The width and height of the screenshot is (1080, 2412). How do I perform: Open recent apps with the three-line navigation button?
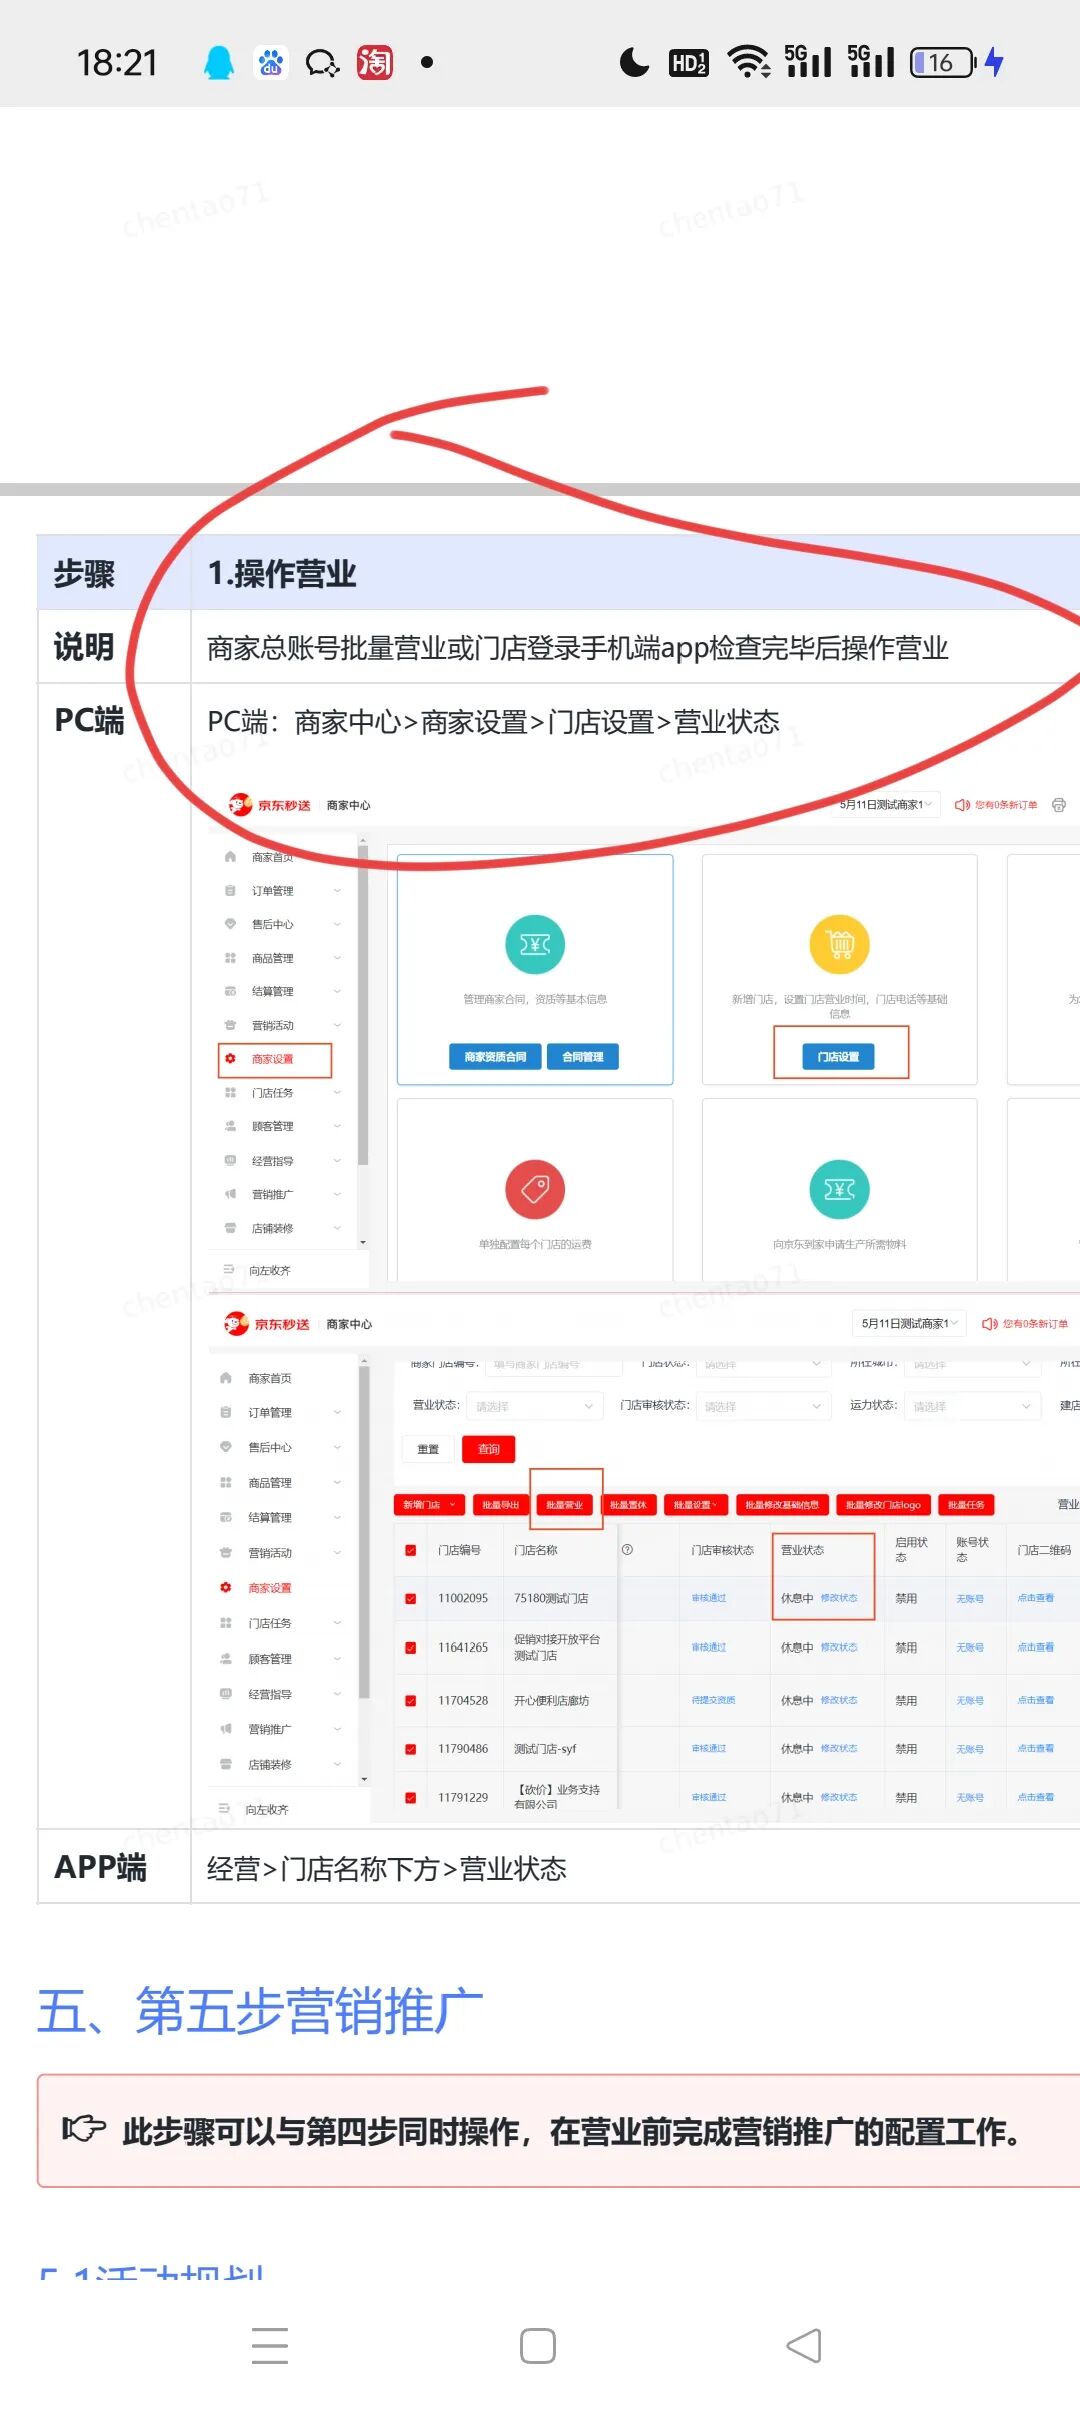click(x=270, y=2345)
